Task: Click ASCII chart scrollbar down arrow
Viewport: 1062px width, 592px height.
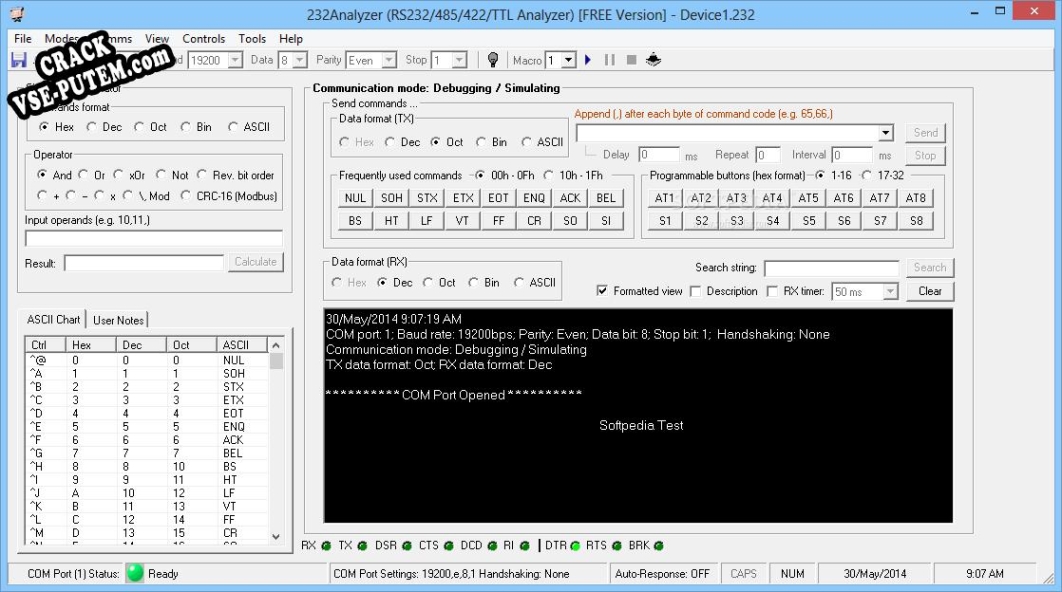Action: [276, 536]
